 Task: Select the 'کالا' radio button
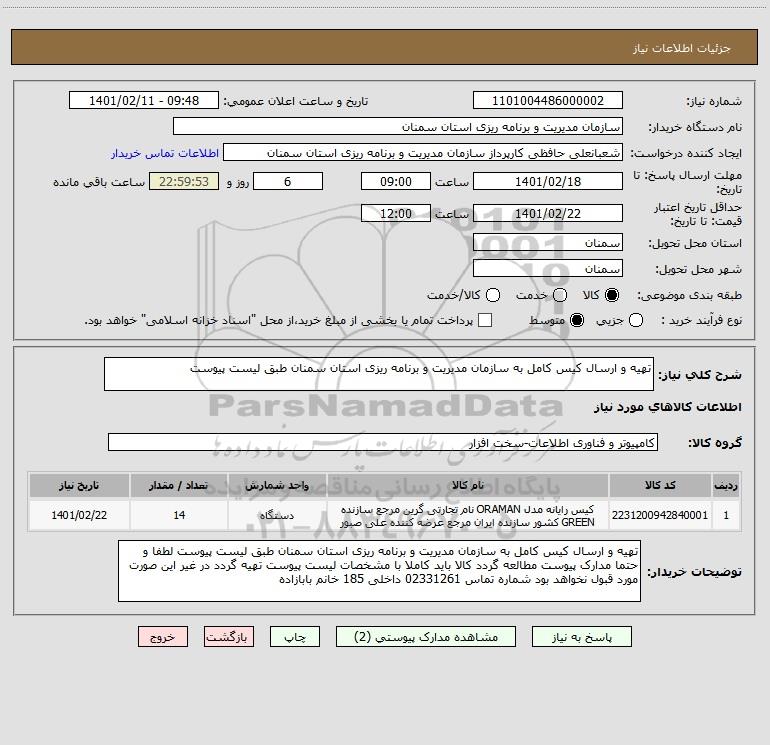(612, 295)
